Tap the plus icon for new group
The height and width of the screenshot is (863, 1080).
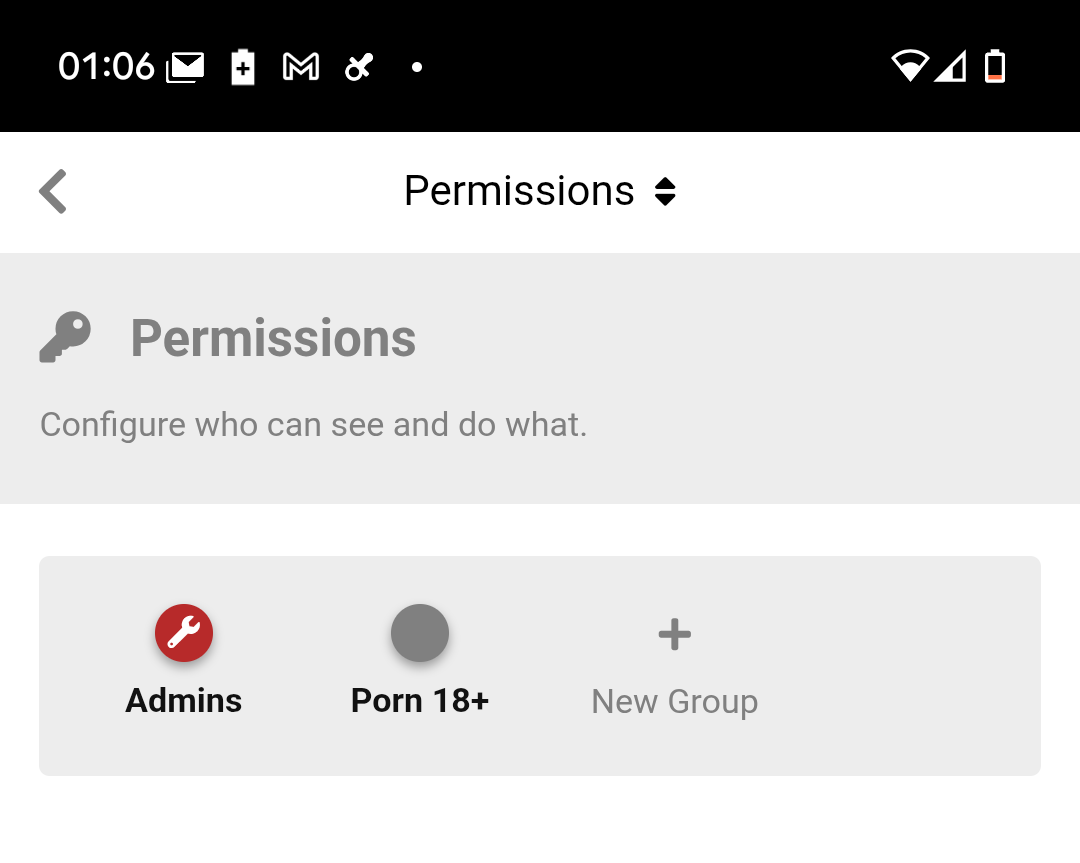(675, 634)
